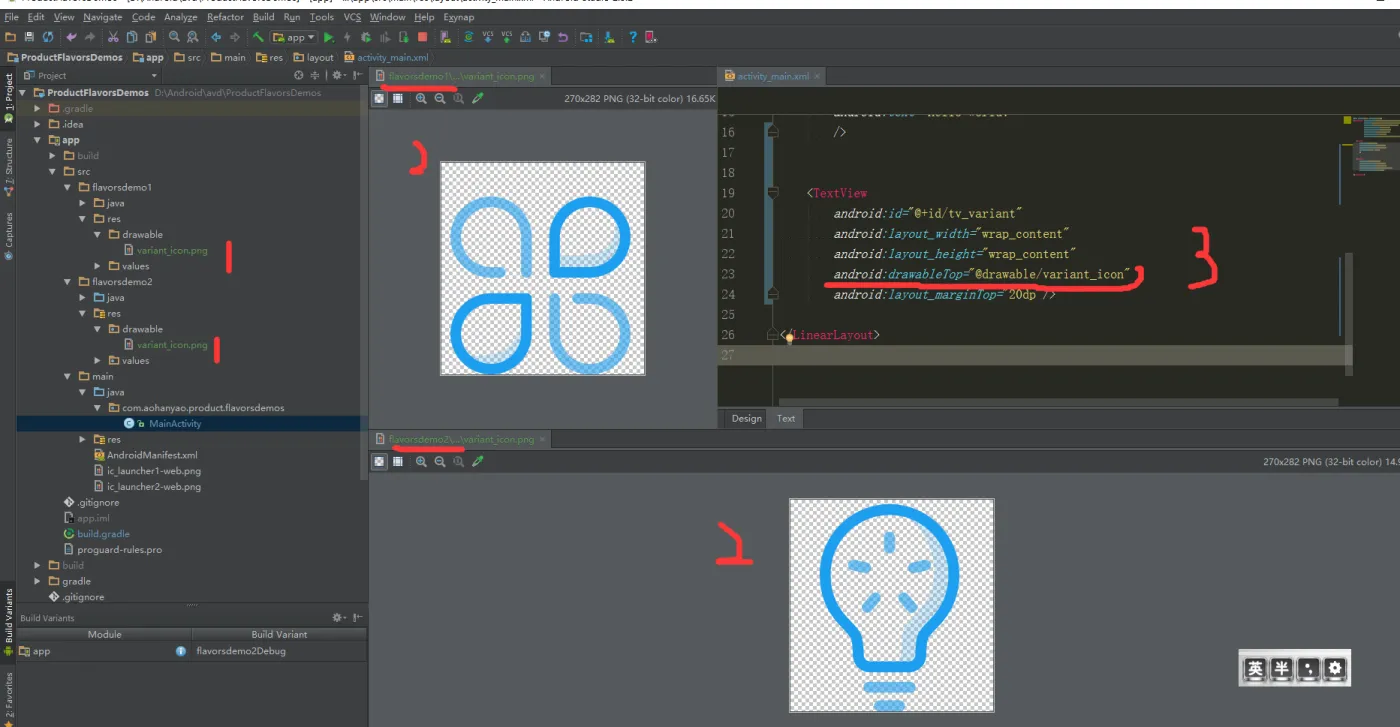
Task: Click the 英 language button in IME bar
Action: (x=1254, y=669)
